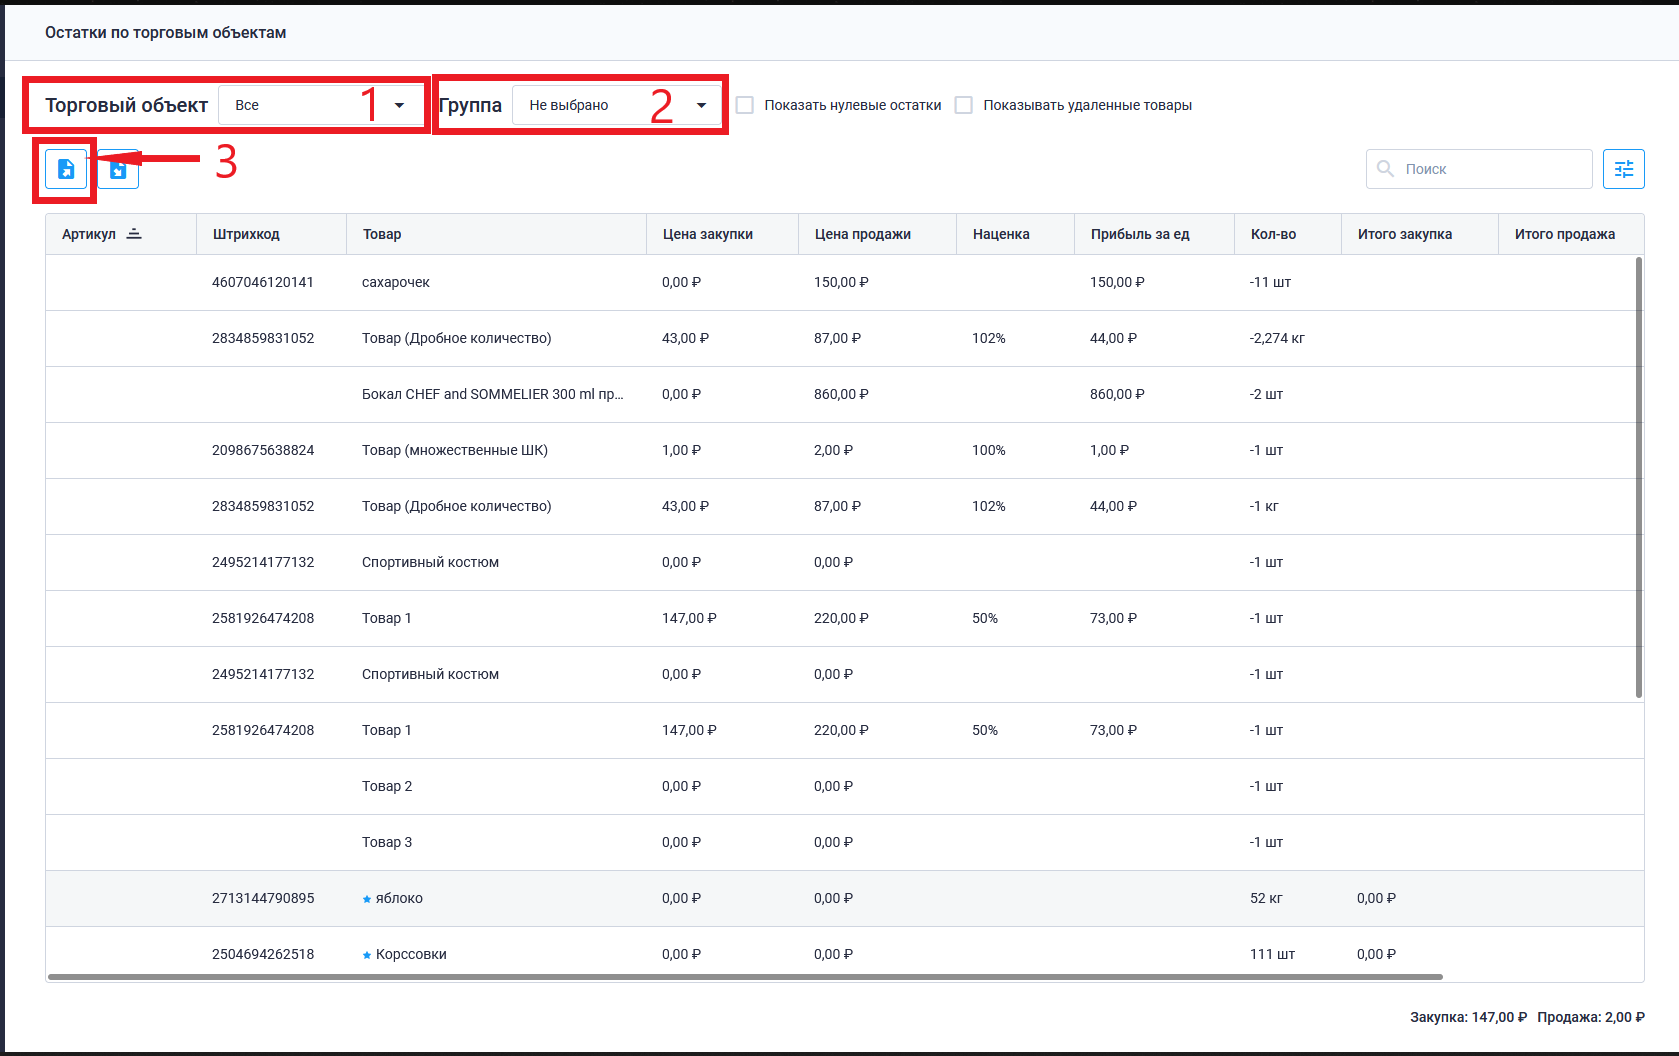Click barcode 2504694262518
The image size is (1679, 1056).
(x=263, y=955)
